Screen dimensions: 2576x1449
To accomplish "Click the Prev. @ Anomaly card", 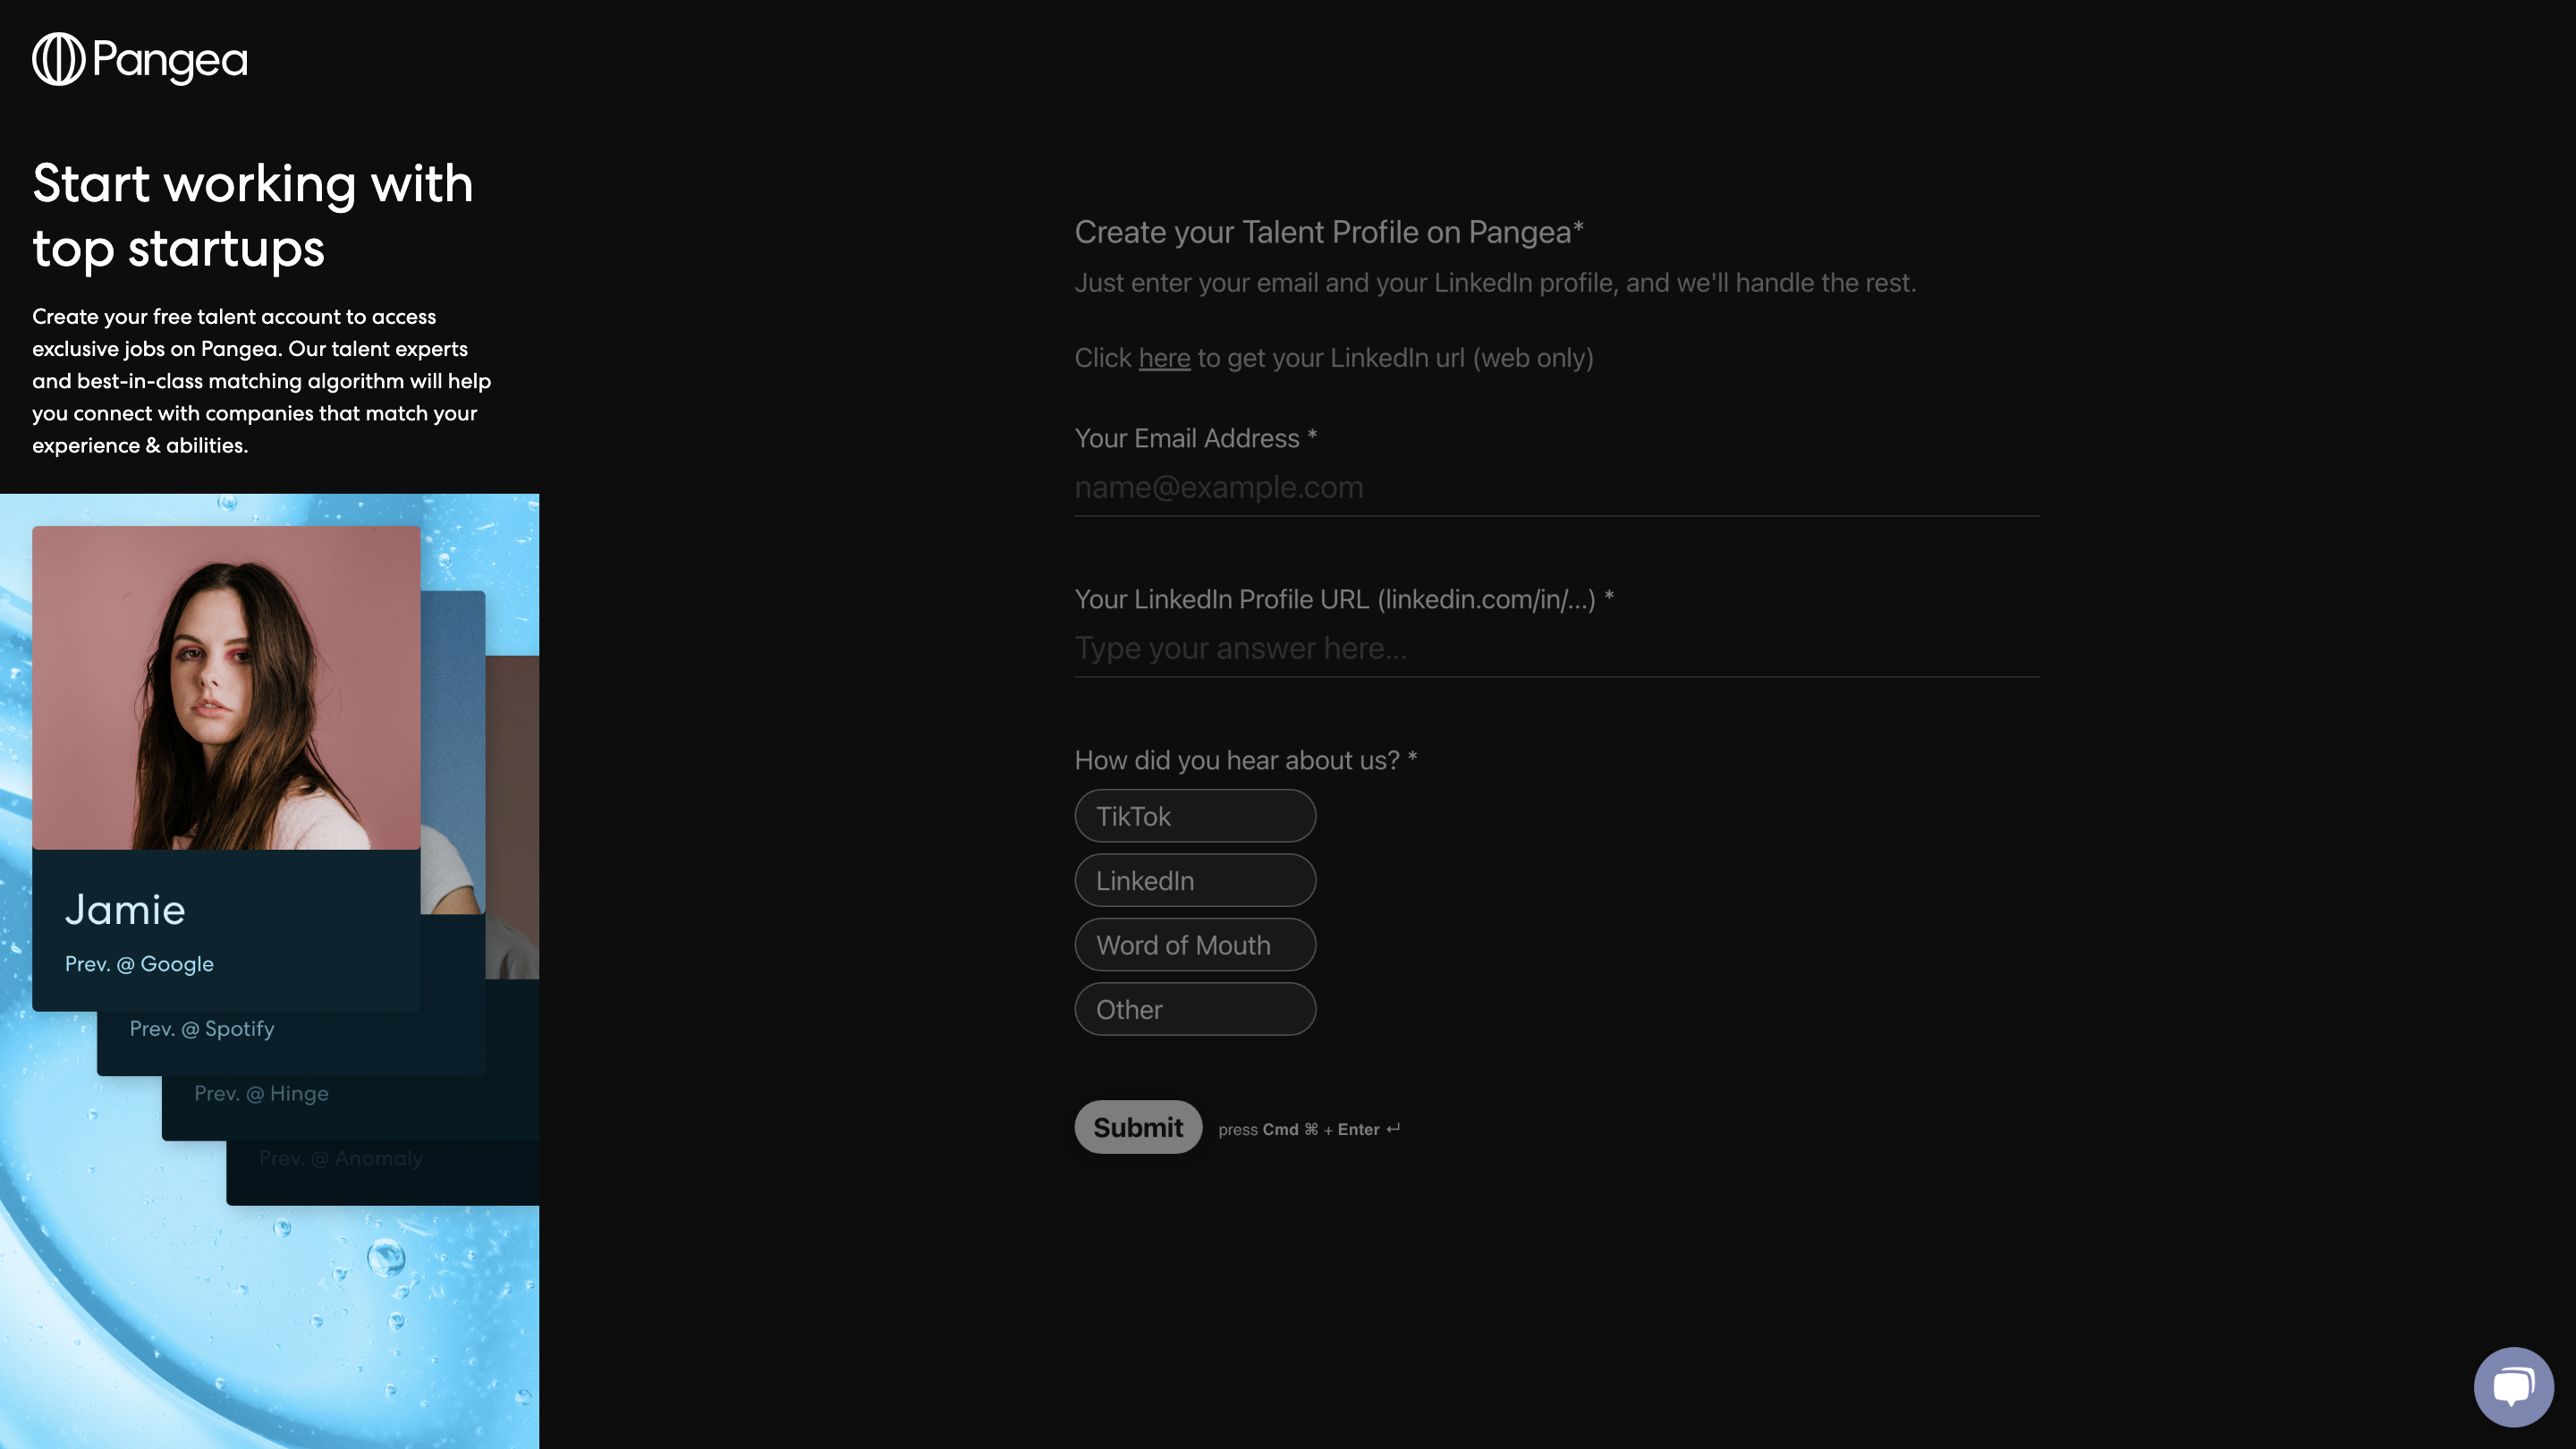I will [x=340, y=1159].
